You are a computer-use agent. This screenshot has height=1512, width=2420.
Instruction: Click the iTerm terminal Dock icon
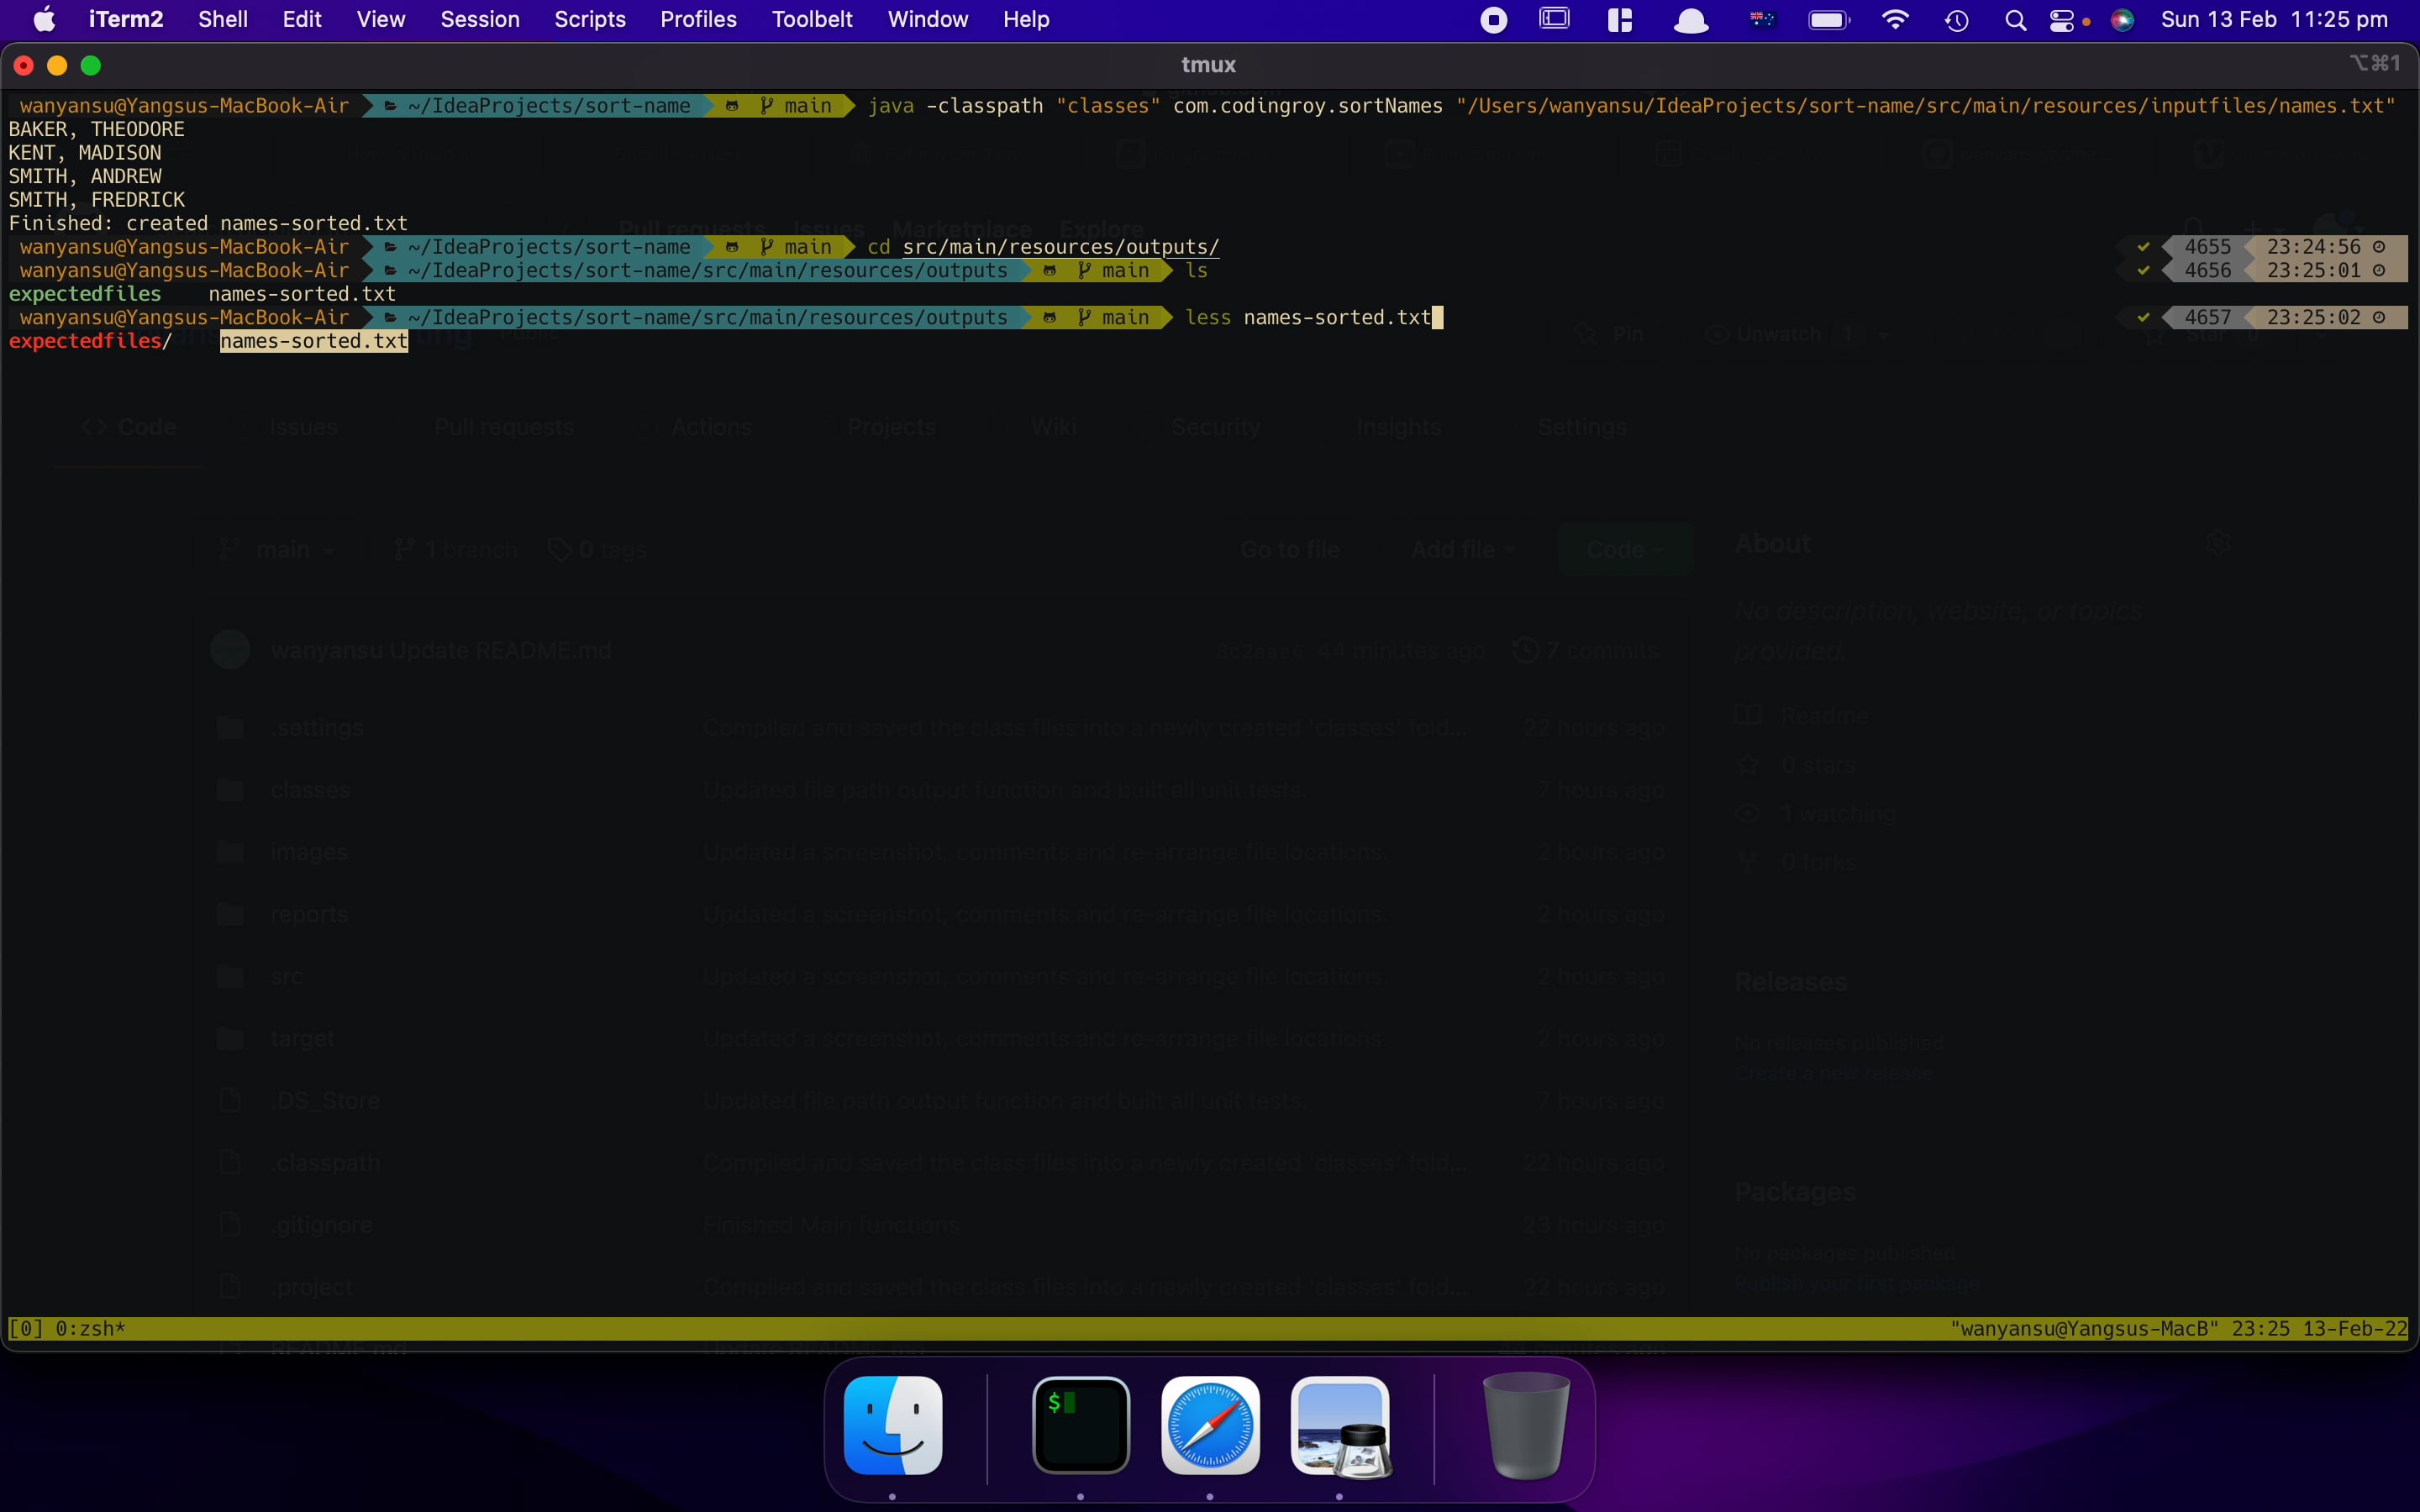pyautogui.click(x=1081, y=1425)
